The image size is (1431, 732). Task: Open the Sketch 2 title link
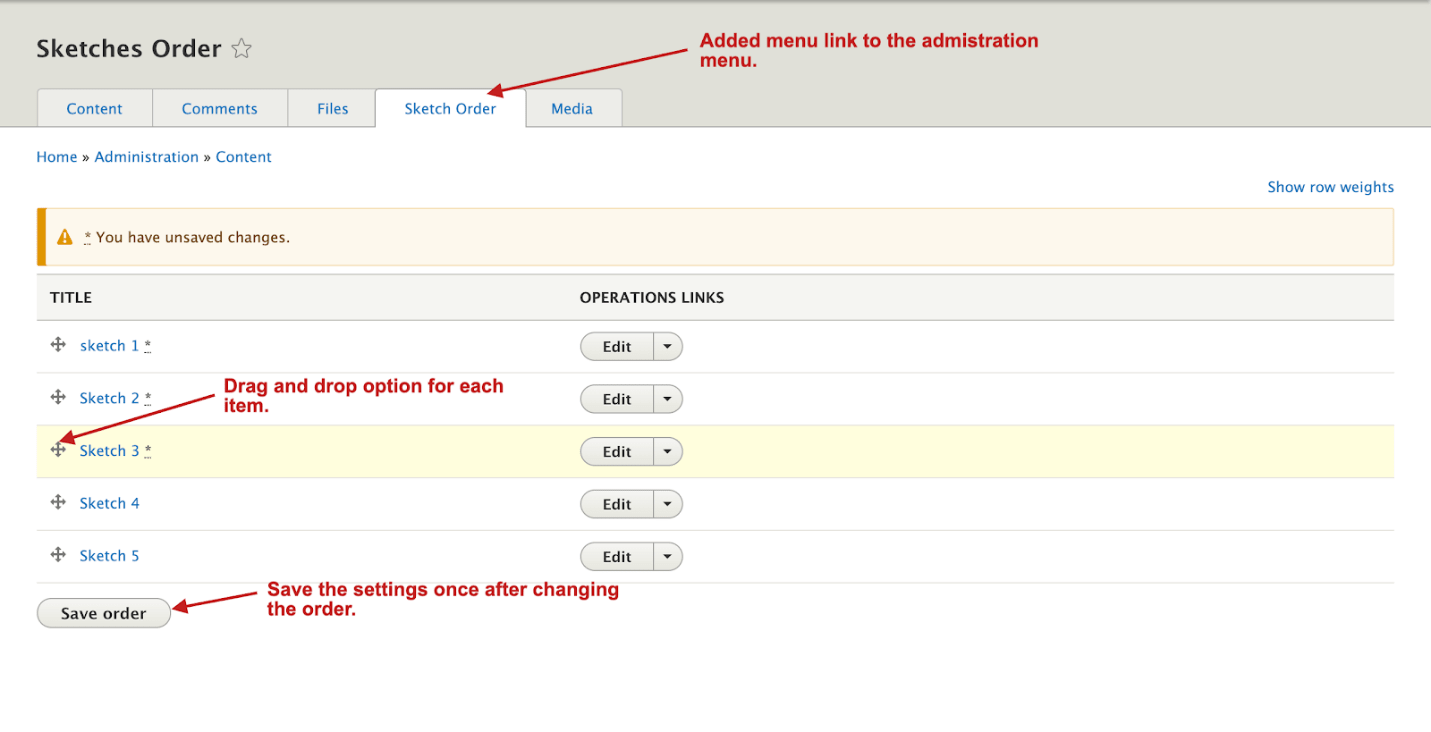[110, 398]
